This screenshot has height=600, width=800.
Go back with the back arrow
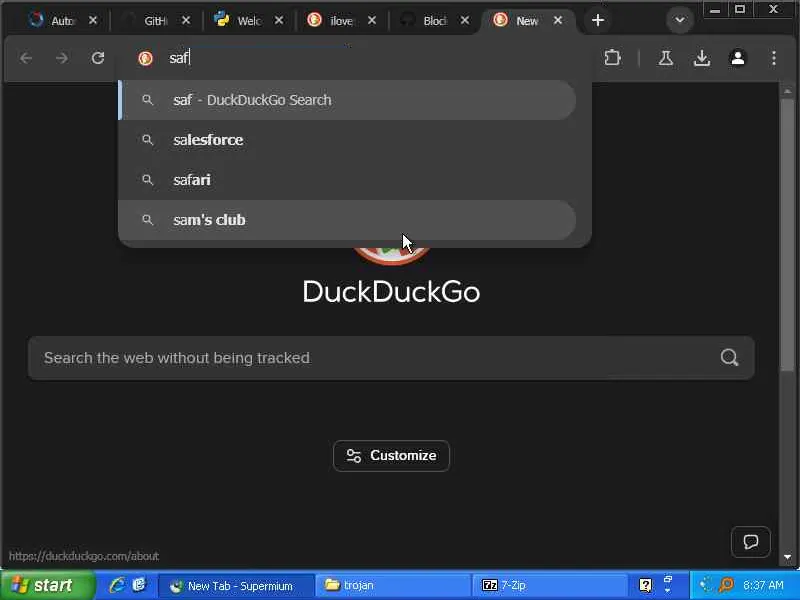(x=27, y=58)
